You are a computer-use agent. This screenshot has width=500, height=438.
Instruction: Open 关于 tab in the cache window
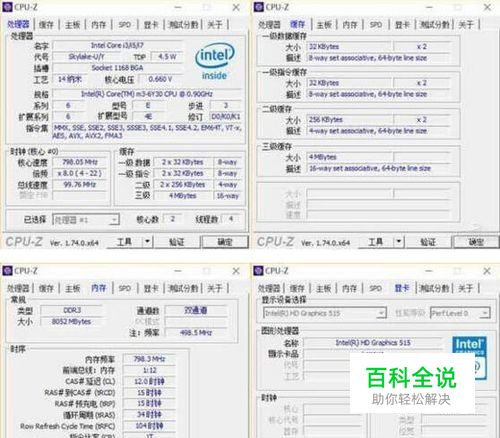point(466,24)
